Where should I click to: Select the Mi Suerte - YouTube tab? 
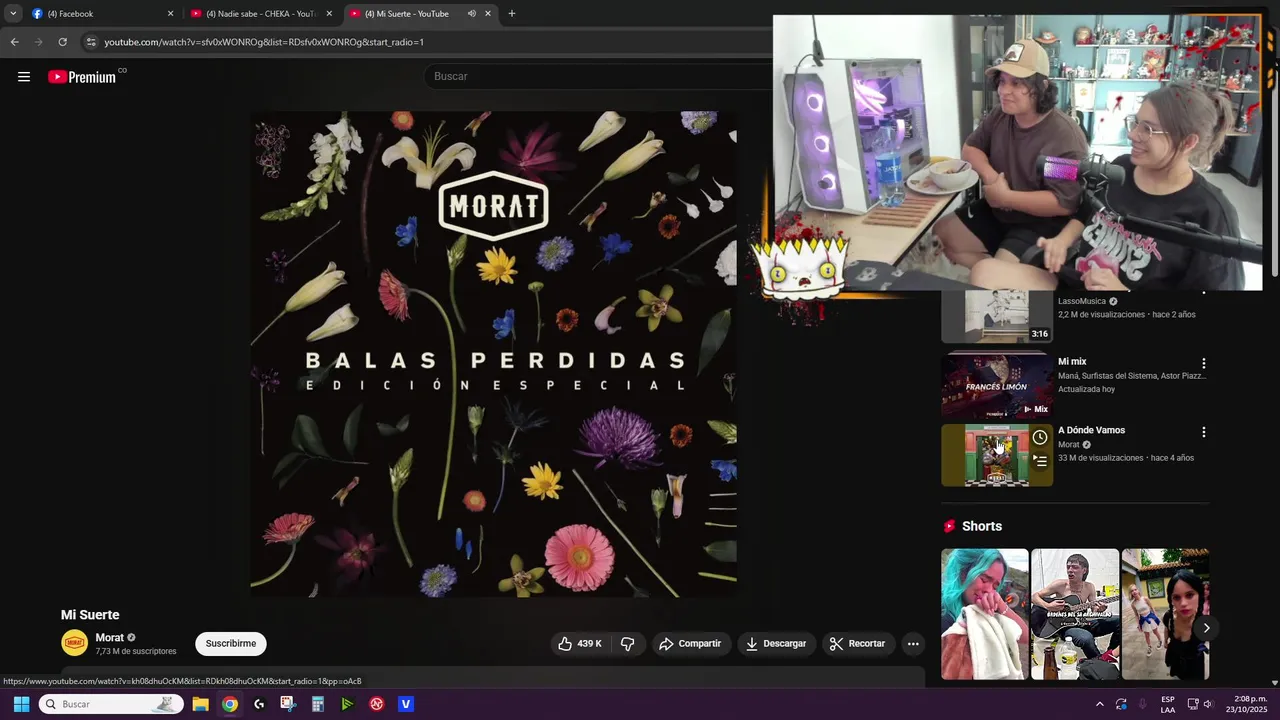pos(420,14)
